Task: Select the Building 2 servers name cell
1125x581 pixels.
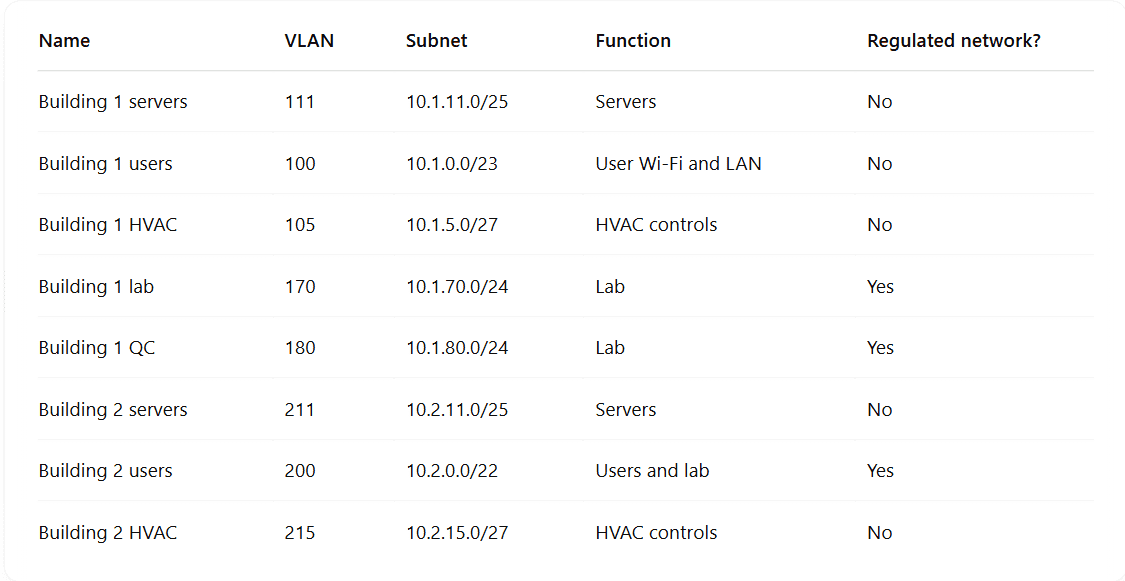Action: 113,410
